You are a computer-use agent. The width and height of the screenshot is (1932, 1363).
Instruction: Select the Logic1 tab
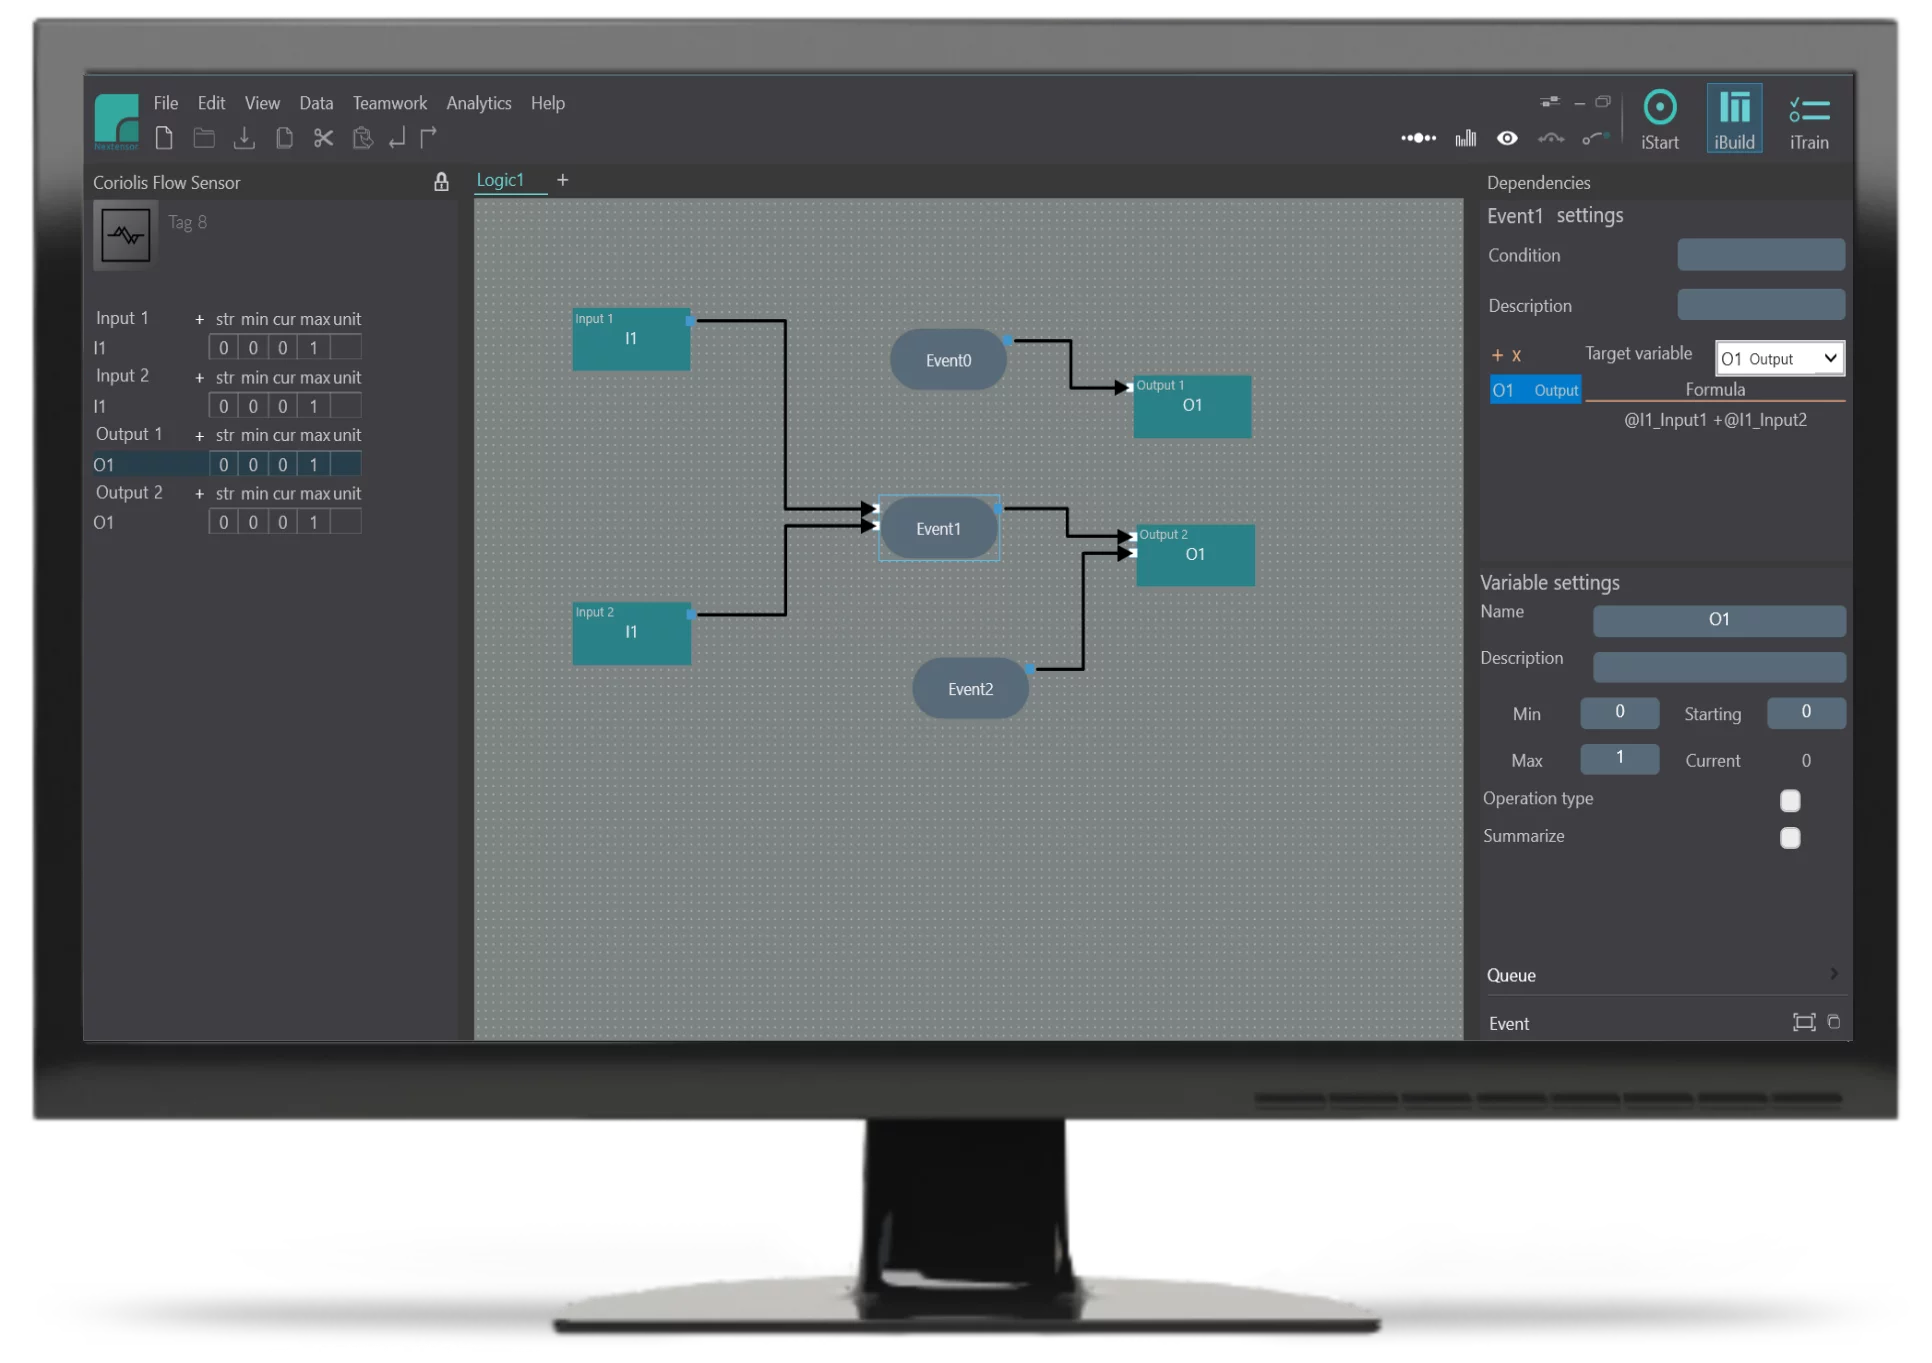click(501, 180)
